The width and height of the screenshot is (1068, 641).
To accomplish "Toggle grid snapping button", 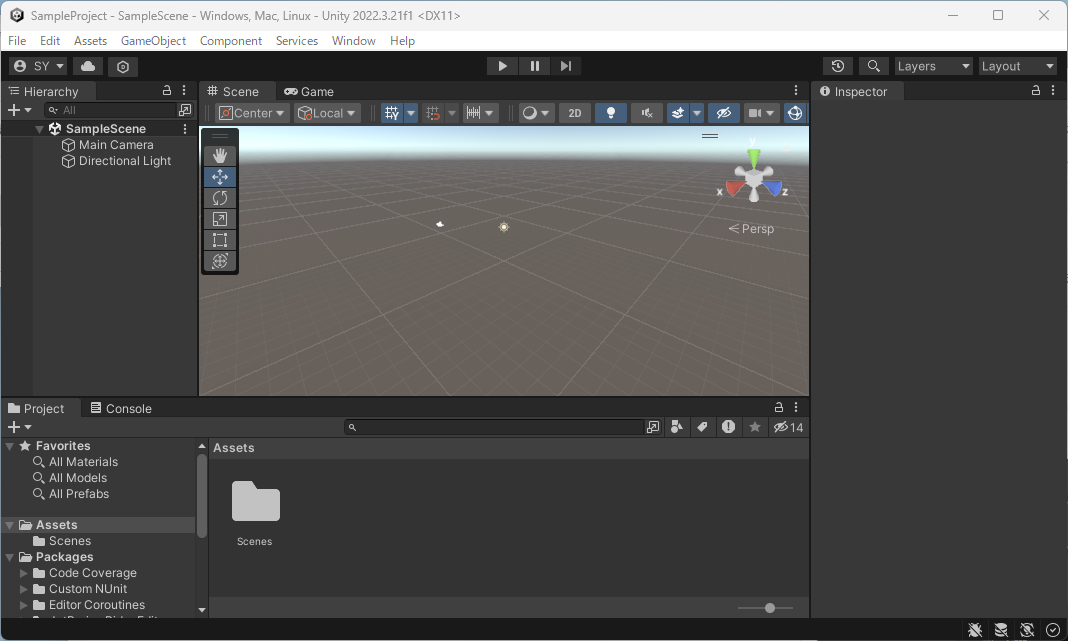I will 433,113.
